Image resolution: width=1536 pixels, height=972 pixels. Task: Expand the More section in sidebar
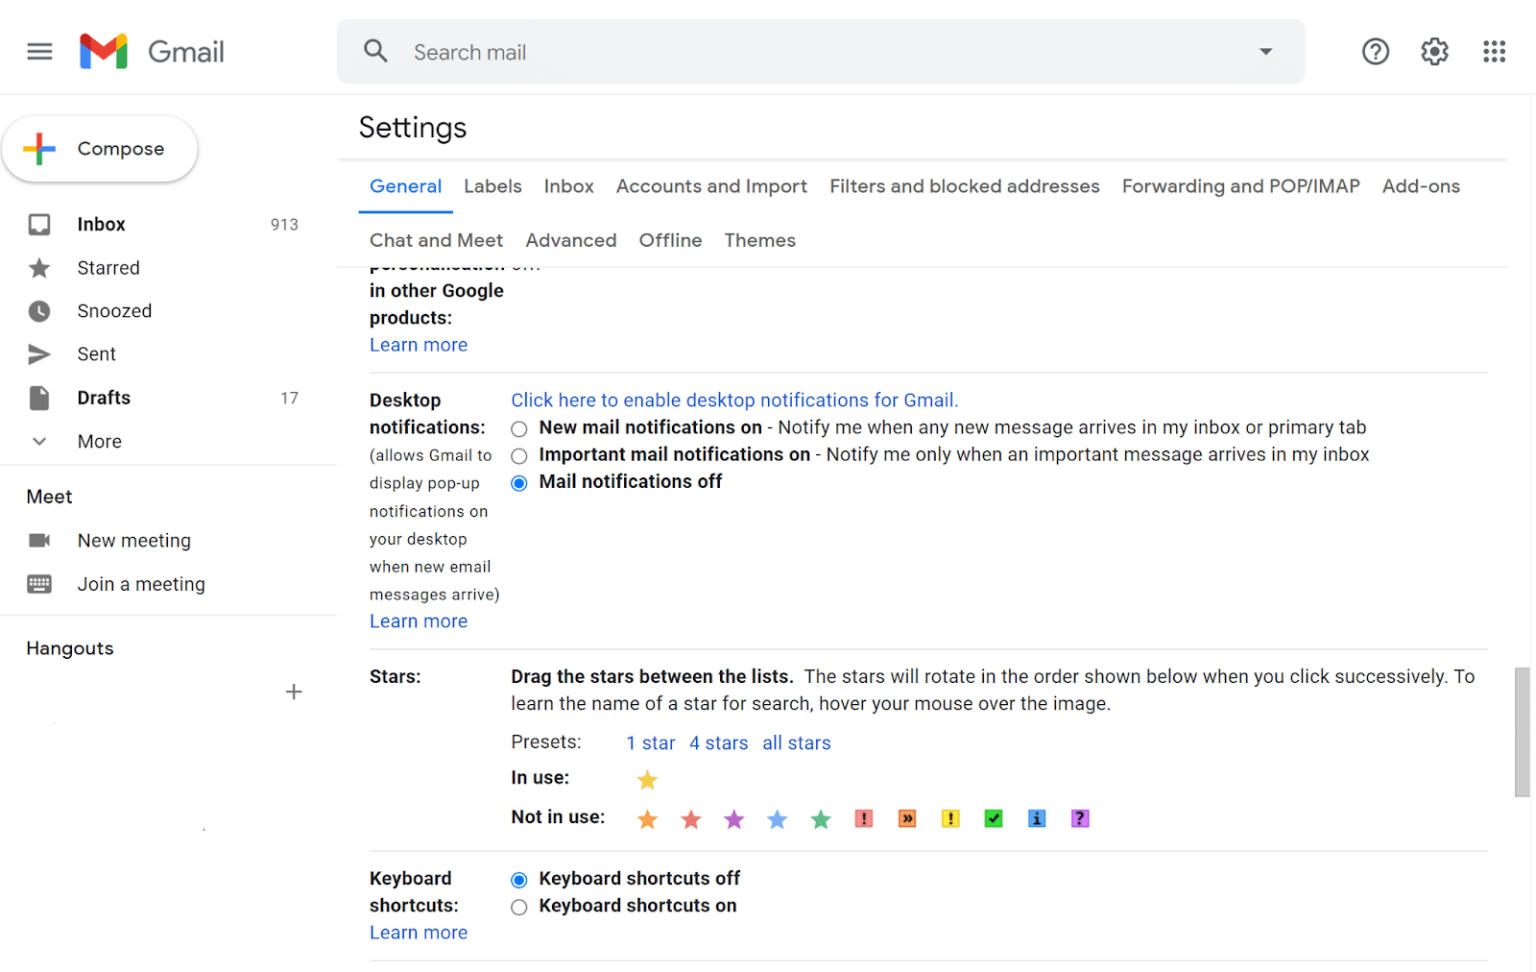pos(98,441)
